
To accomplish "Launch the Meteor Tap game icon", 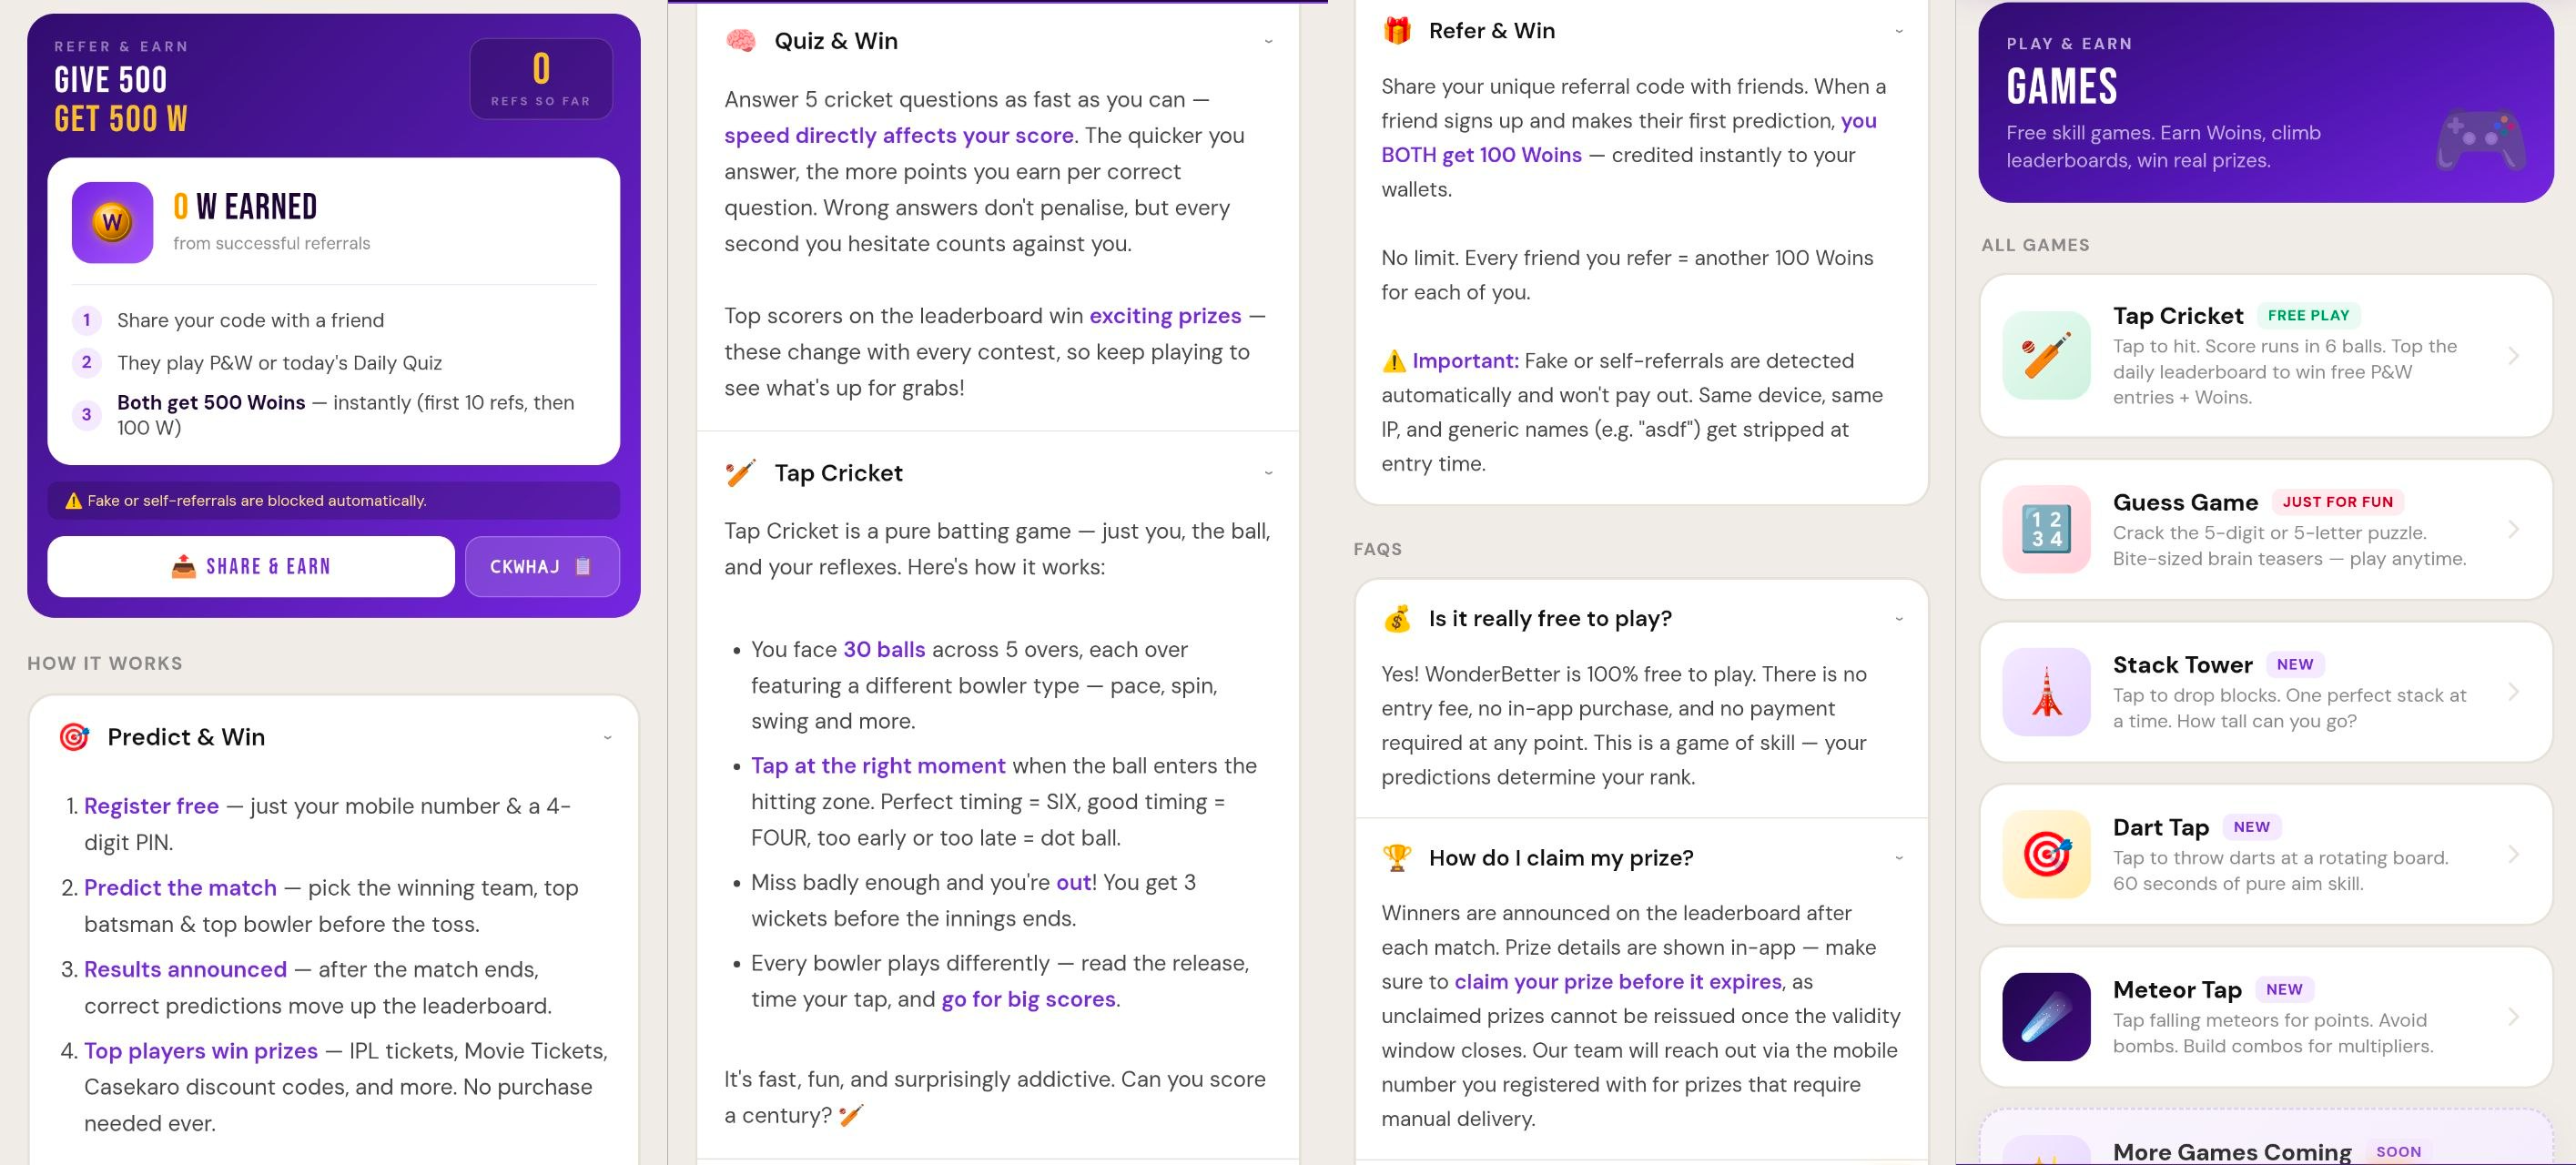I will coord(2046,1017).
